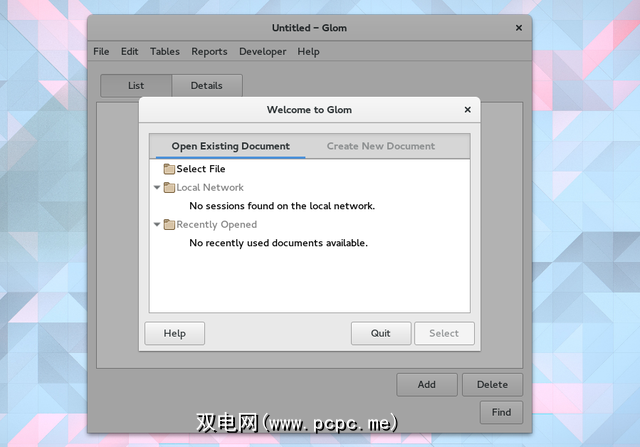Switch to the List view tab
Viewport: 640px width, 447px height.
[136, 85]
